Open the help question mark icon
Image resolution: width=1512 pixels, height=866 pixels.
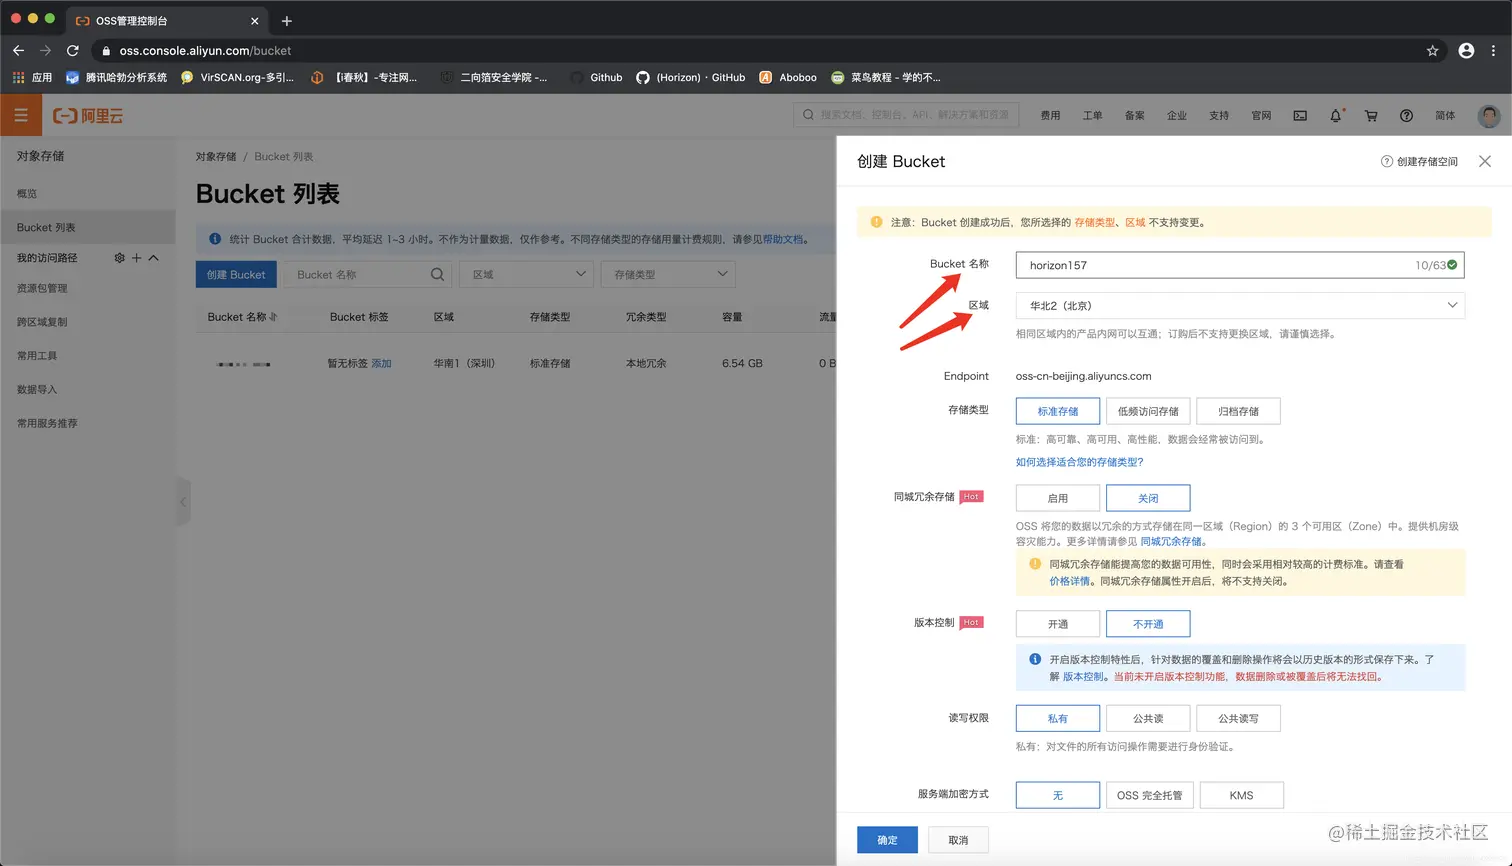(x=1406, y=116)
